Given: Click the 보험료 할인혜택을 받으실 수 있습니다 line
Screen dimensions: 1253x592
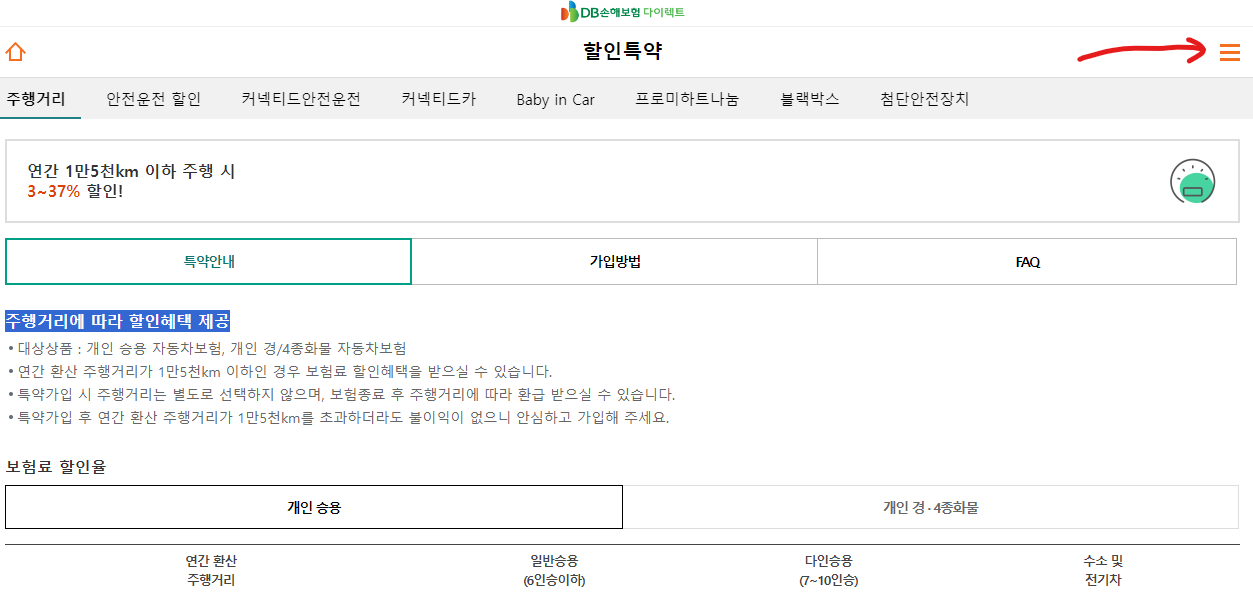Looking at the screenshot, I should [280, 371].
